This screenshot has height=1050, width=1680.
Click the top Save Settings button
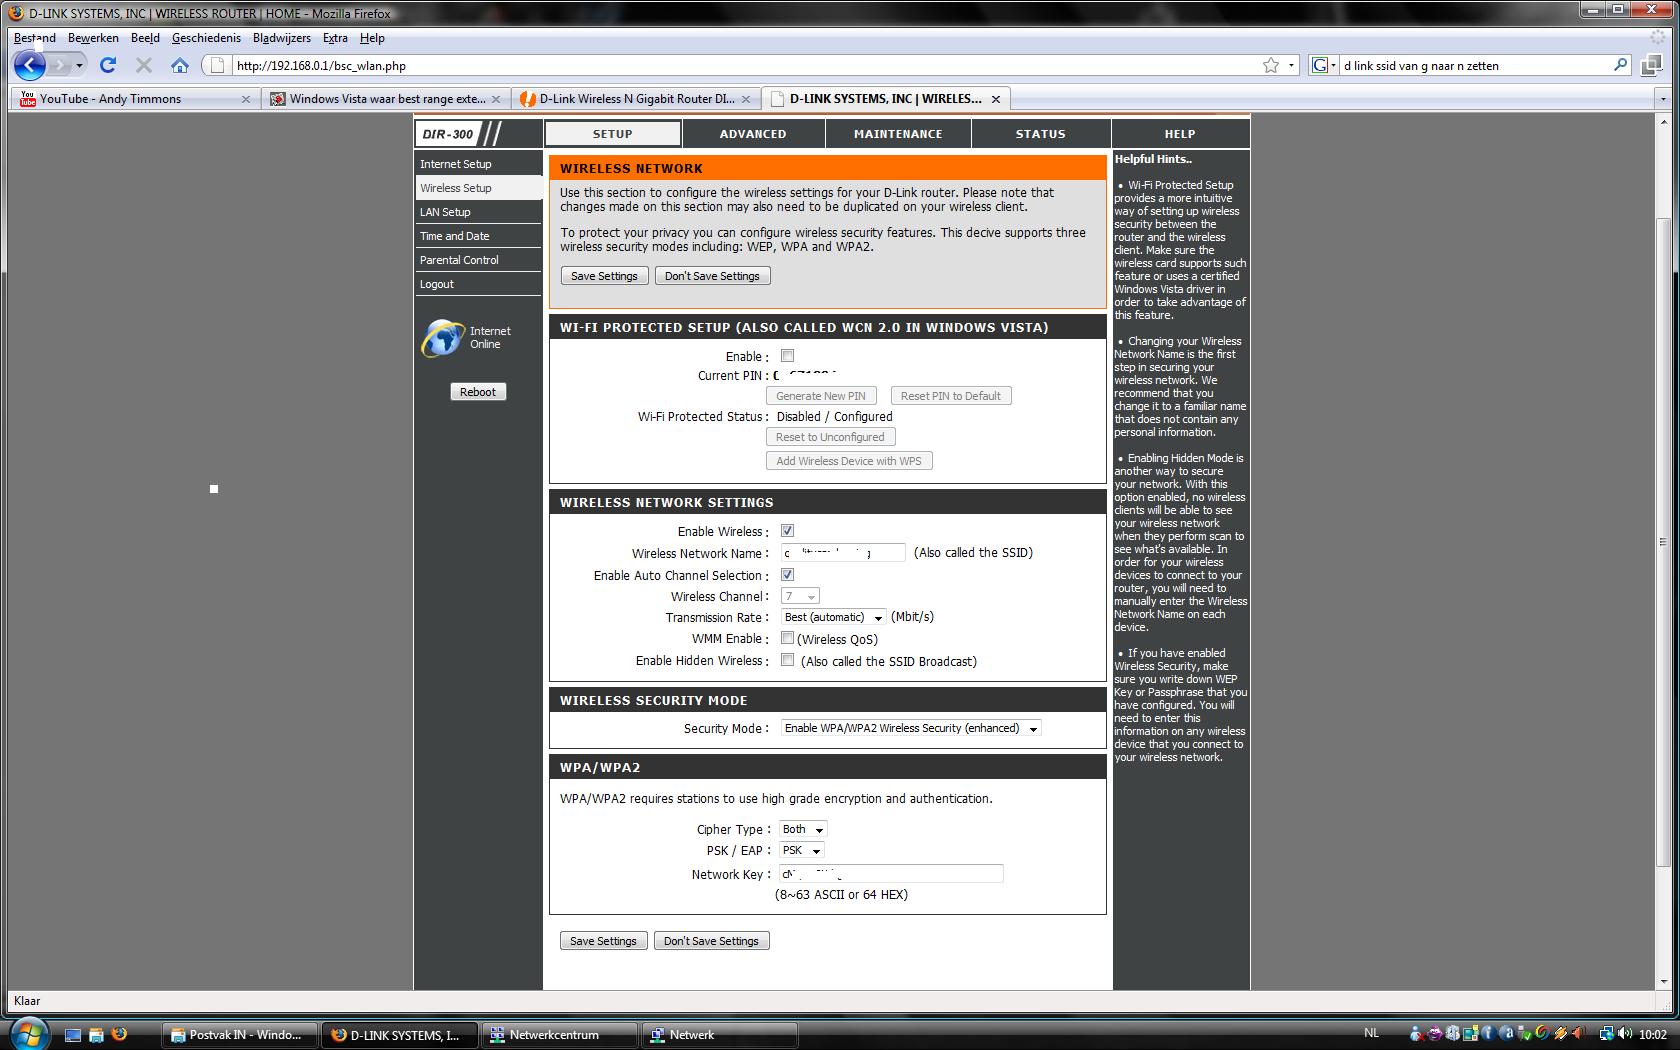point(604,276)
